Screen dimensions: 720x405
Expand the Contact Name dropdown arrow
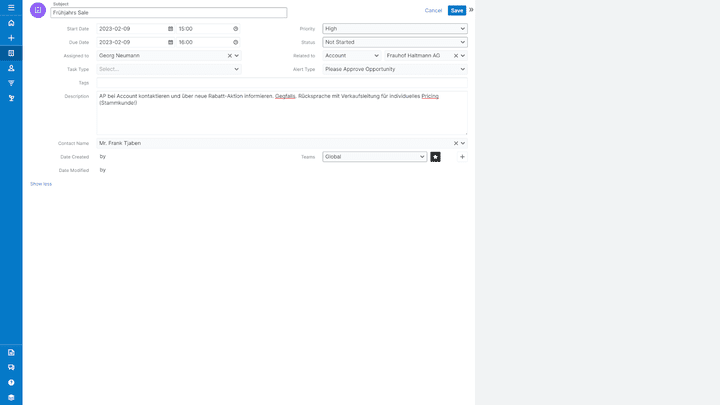463,143
